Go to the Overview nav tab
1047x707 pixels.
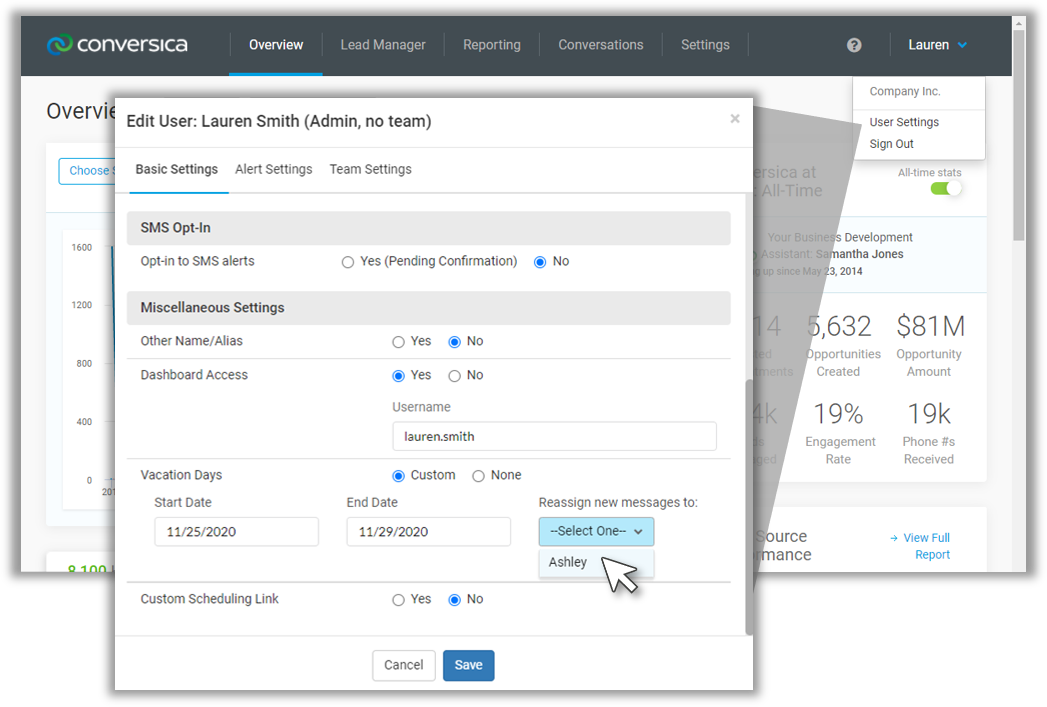276,45
